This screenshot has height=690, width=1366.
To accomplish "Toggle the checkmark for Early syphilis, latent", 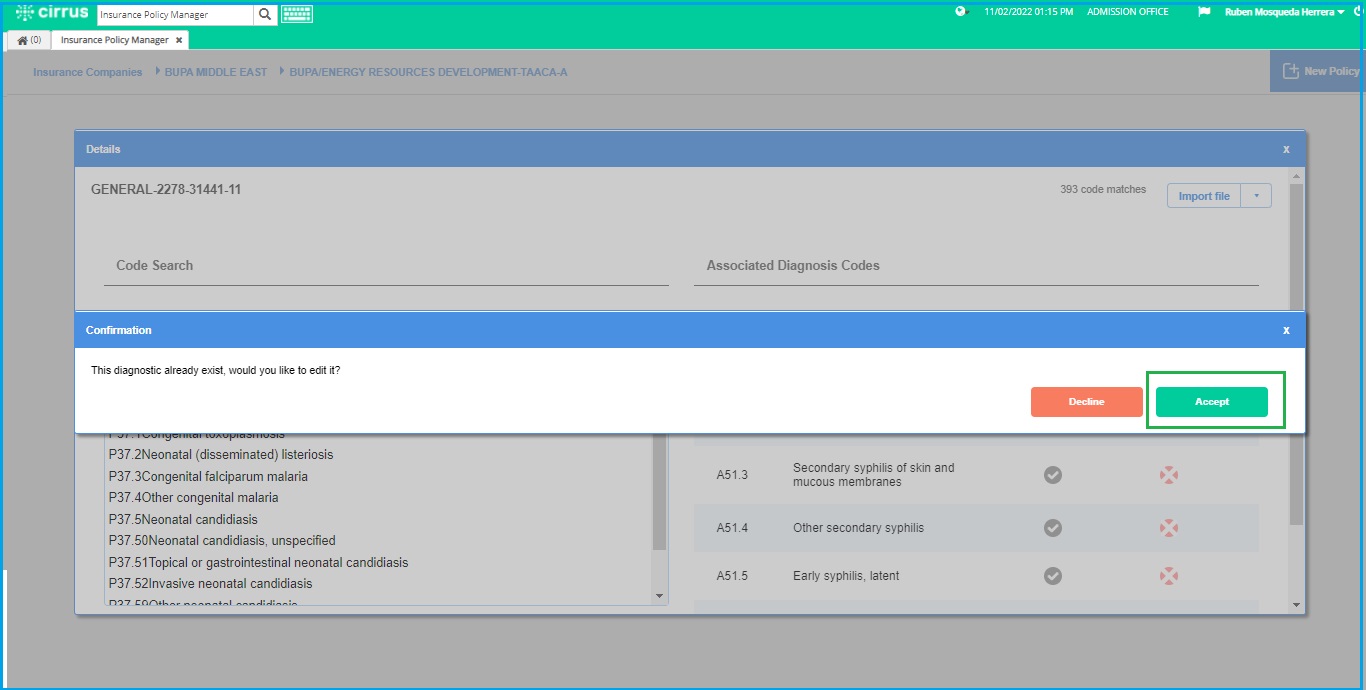I will pos(1053,576).
